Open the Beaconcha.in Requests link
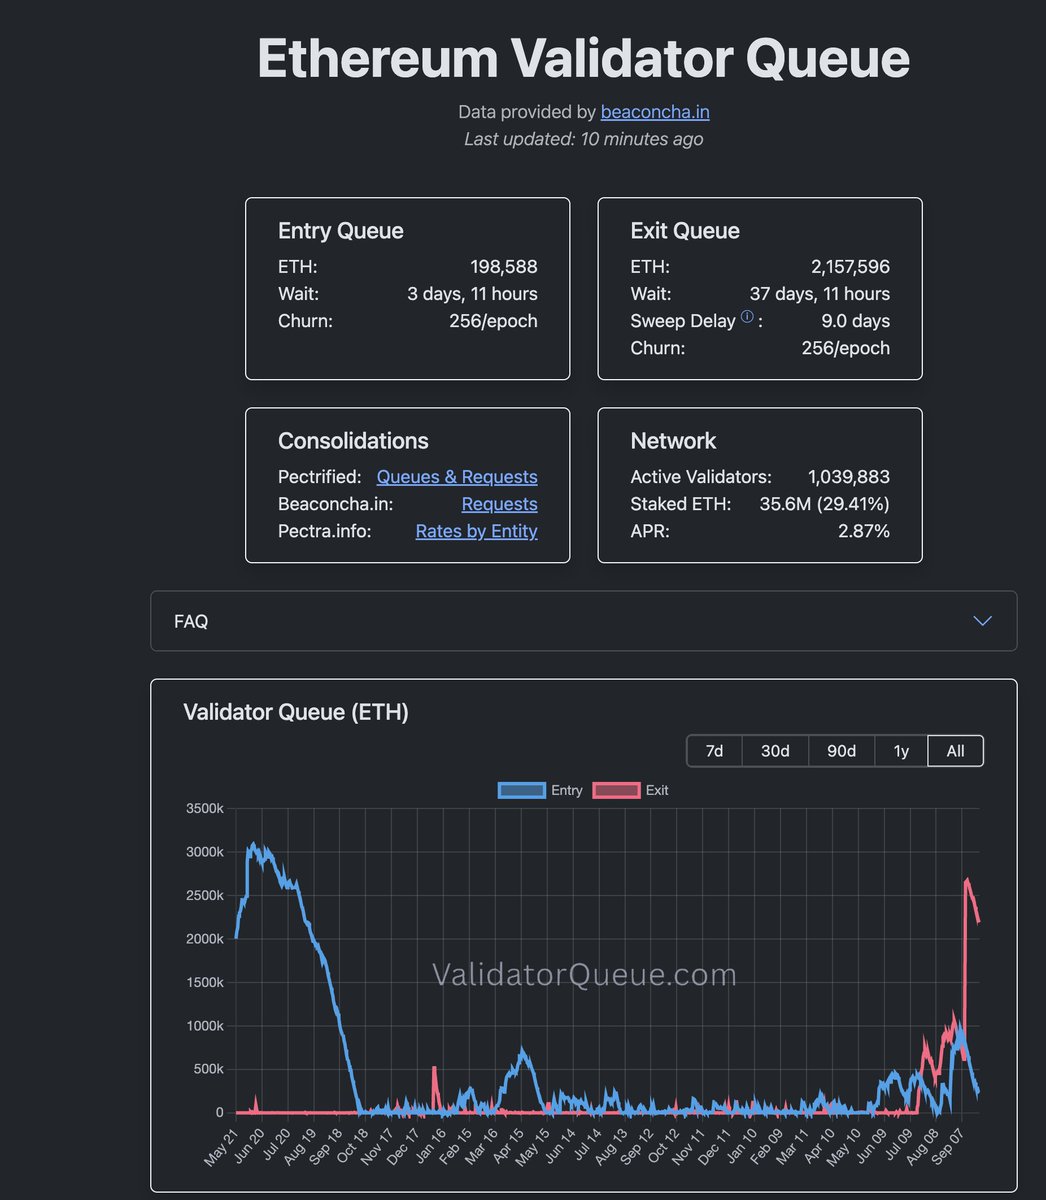 (x=499, y=504)
